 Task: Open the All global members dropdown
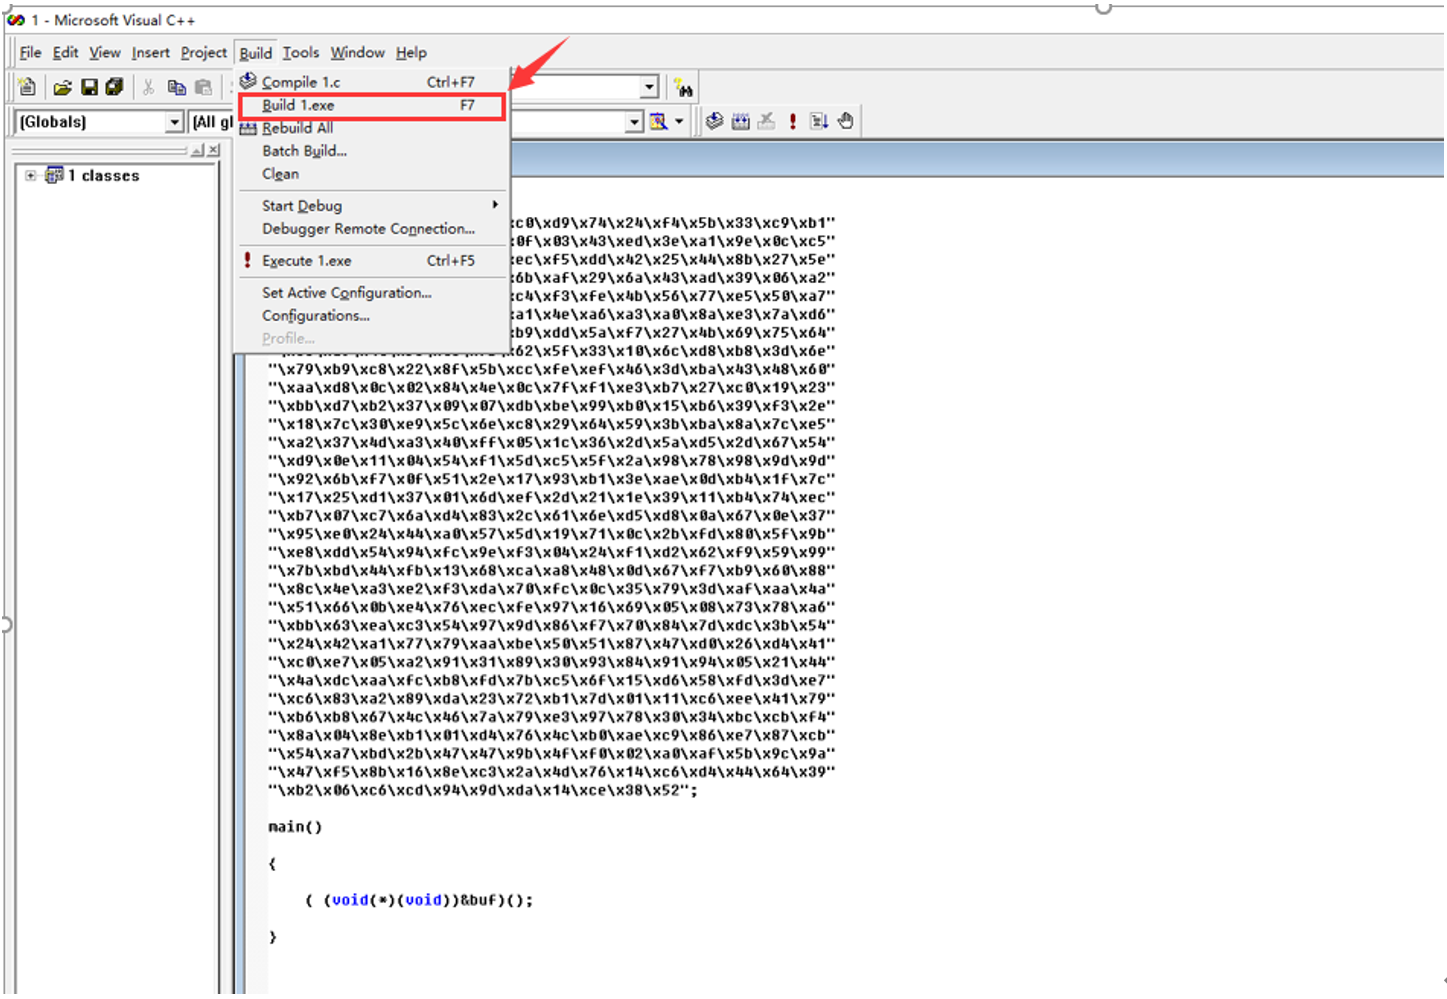tap(211, 122)
